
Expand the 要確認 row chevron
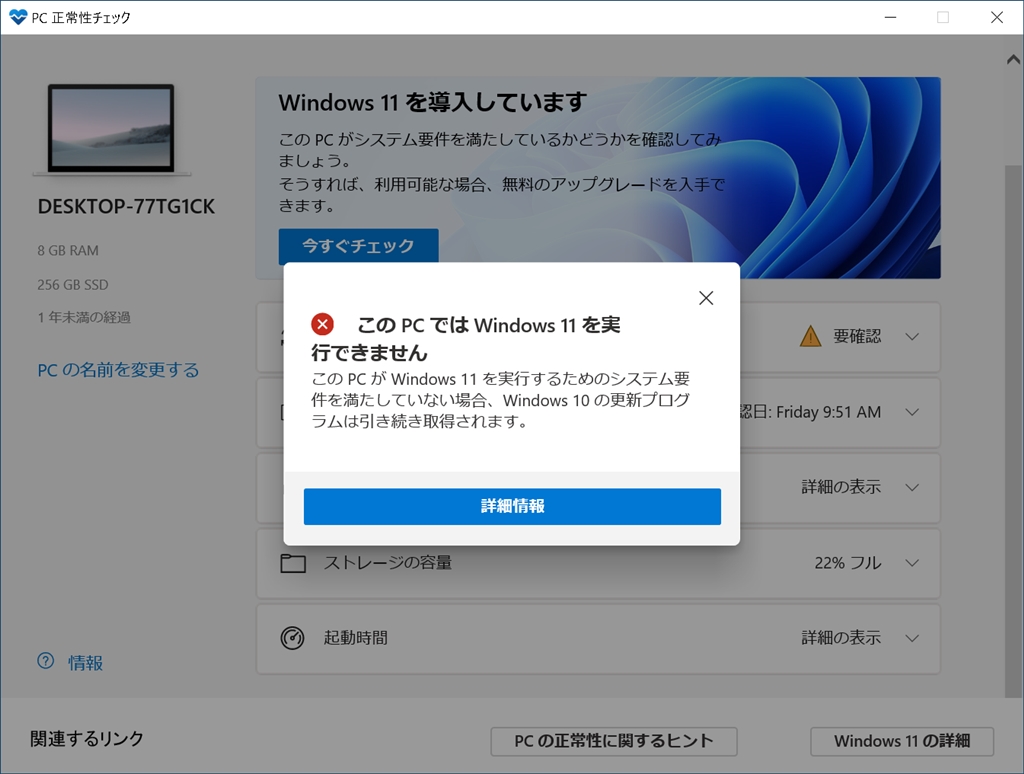(912, 337)
